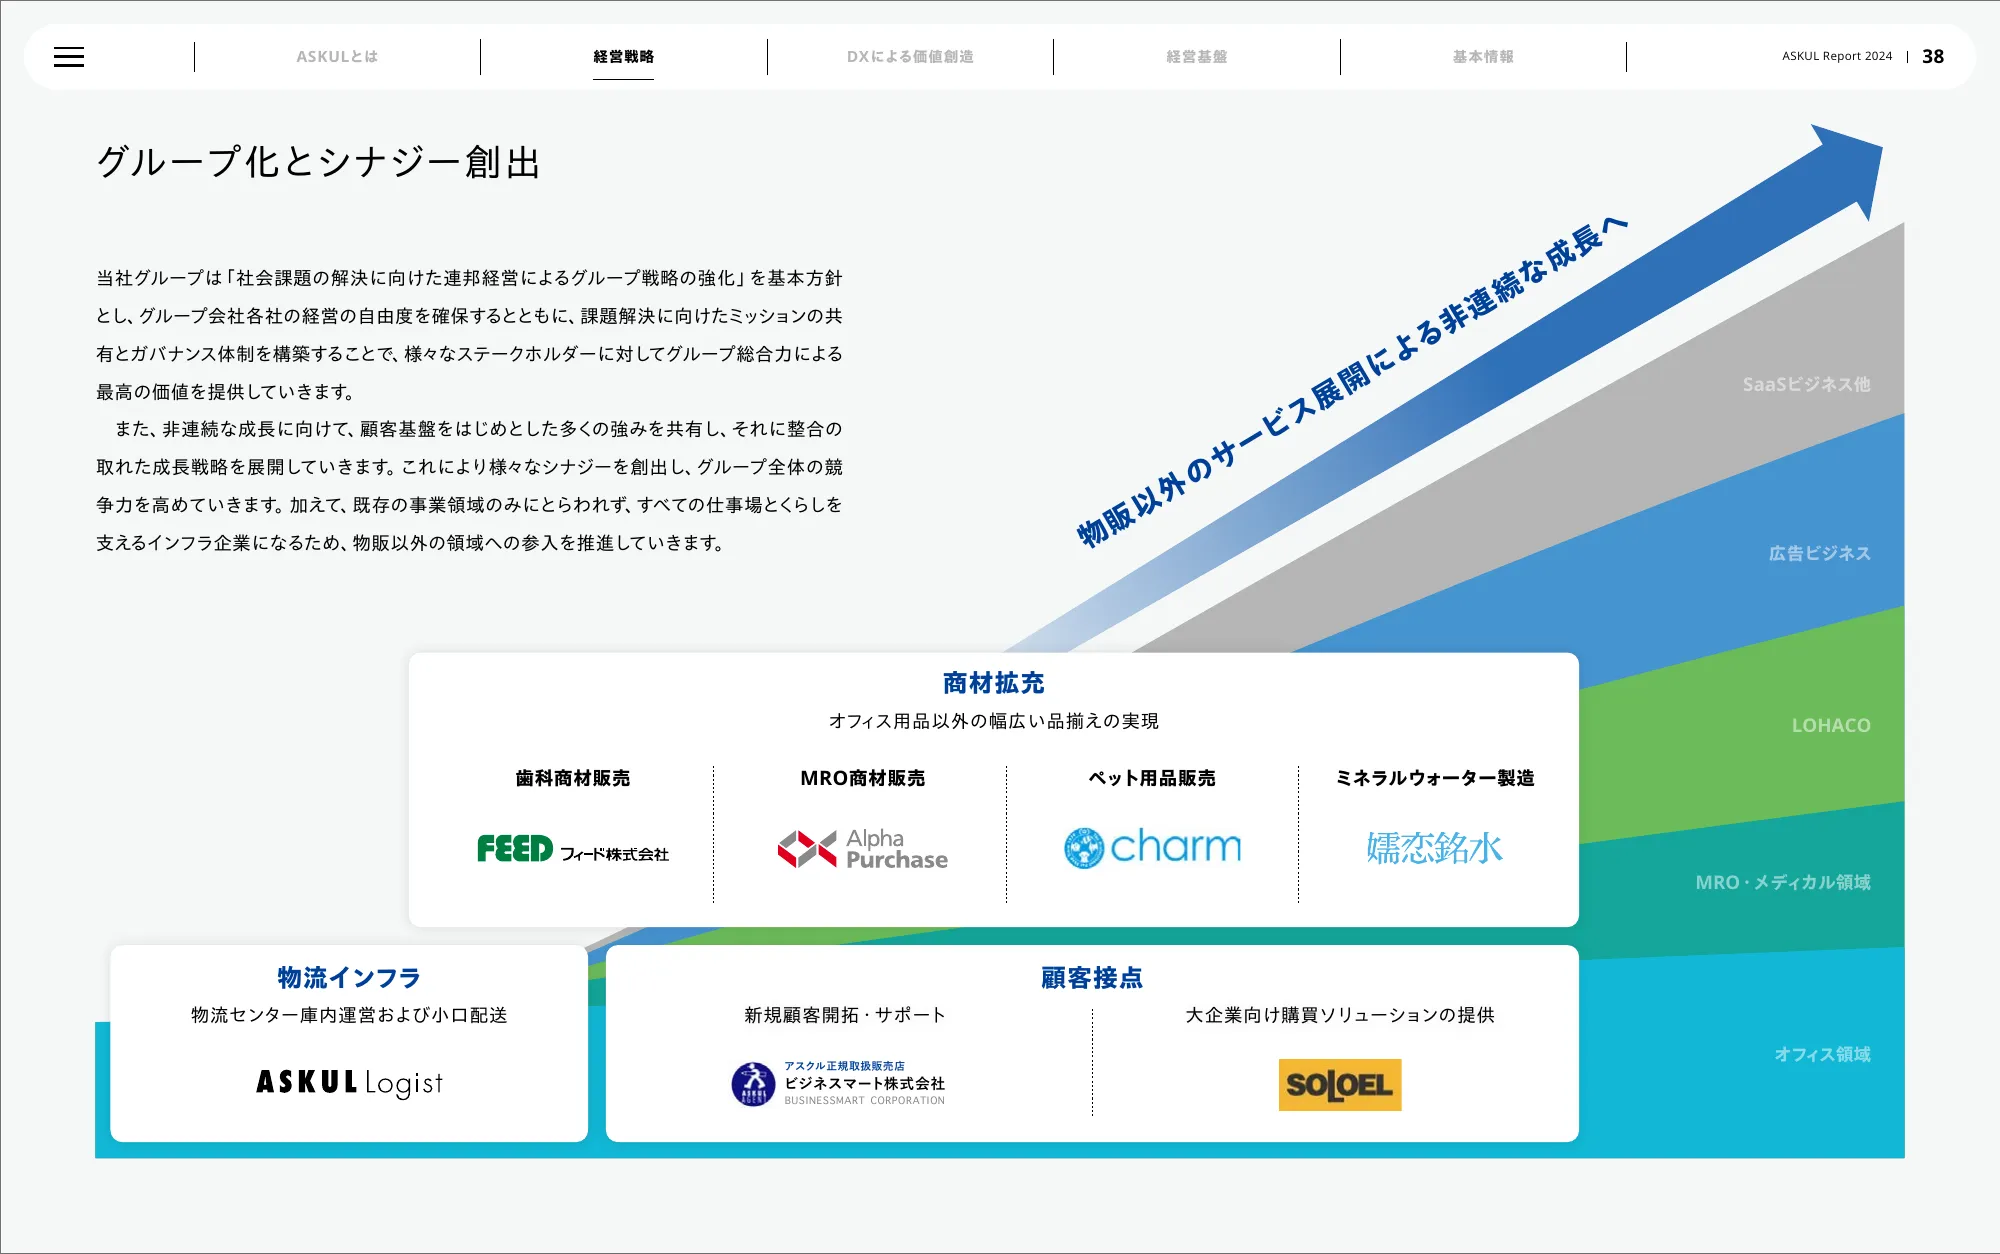The width and height of the screenshot is (2000, 1254).
Task: Click the Businessmart Corporation logo
Action: pyautogui.click(x=838, y=1084)
